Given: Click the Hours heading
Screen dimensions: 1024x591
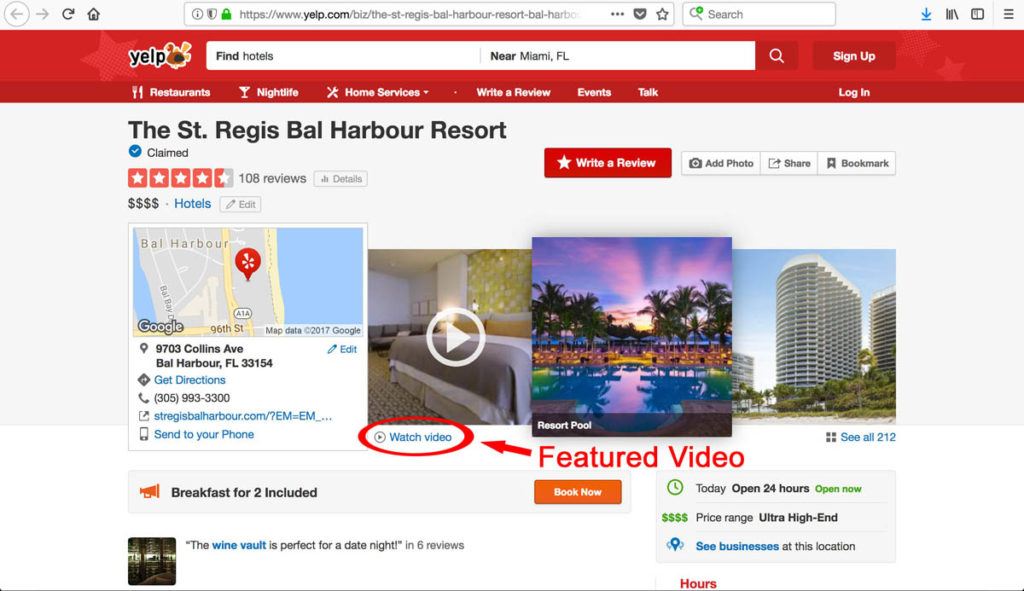Looking at the screenshot, I should [x=698, y=583].
